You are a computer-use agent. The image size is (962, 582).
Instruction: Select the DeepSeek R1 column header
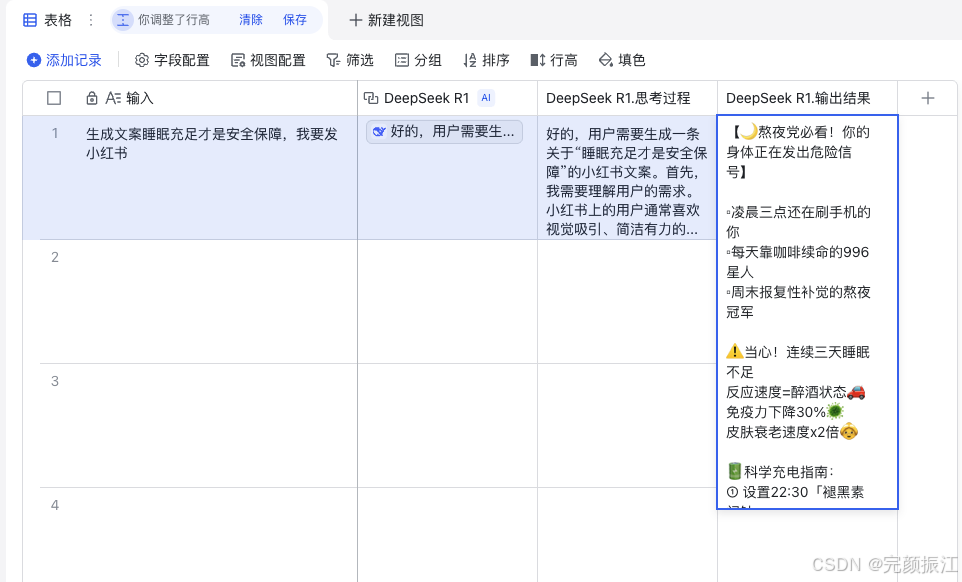(x=448, y=98)
